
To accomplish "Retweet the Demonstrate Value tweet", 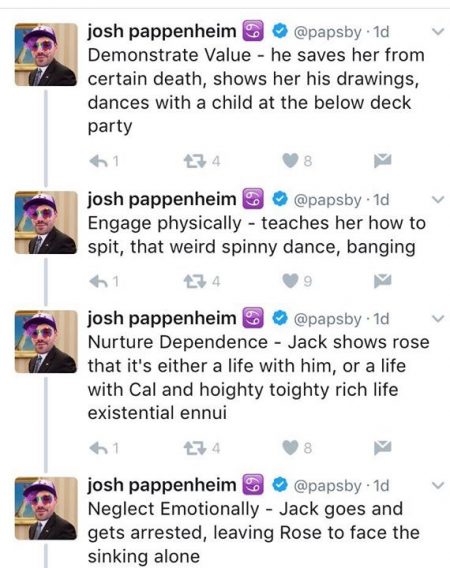I will pyautogui.click(x=195, y=161).
